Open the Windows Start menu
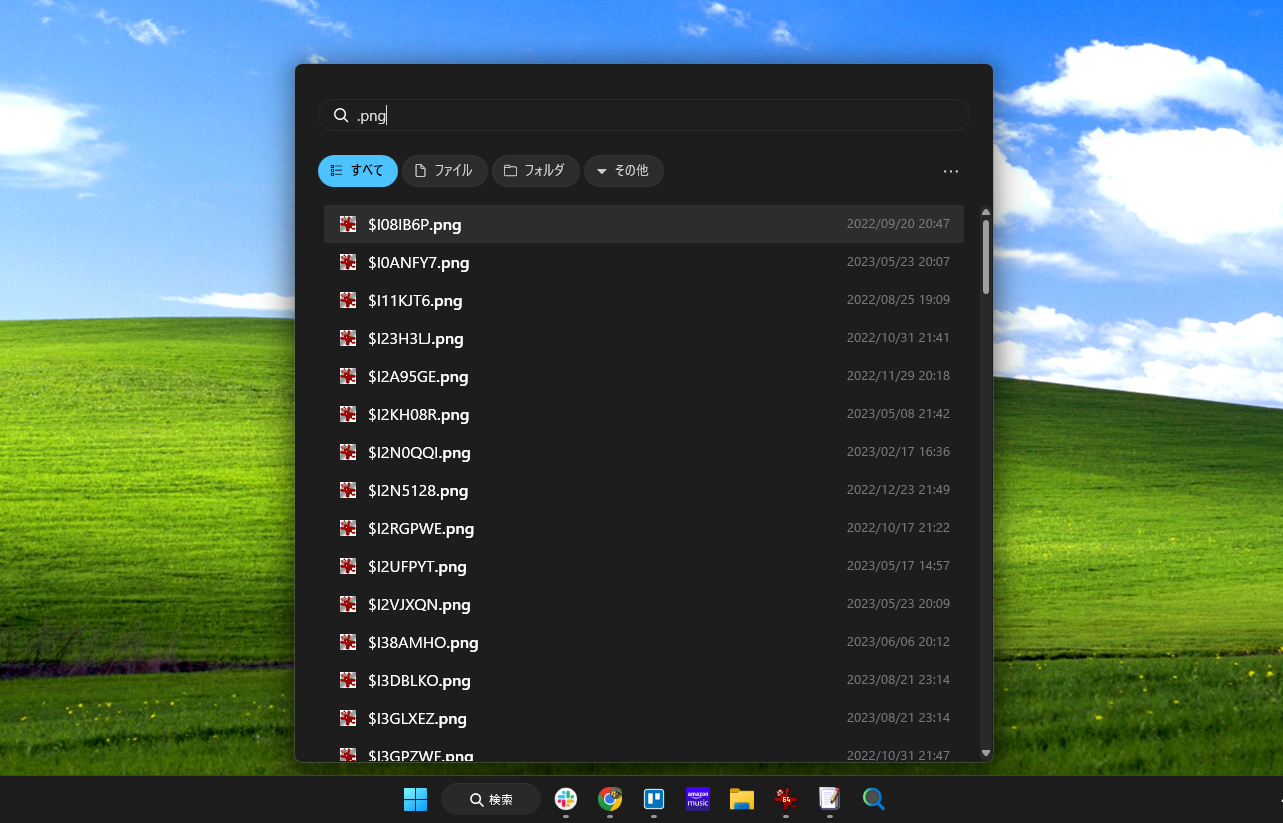 (415, 799)
